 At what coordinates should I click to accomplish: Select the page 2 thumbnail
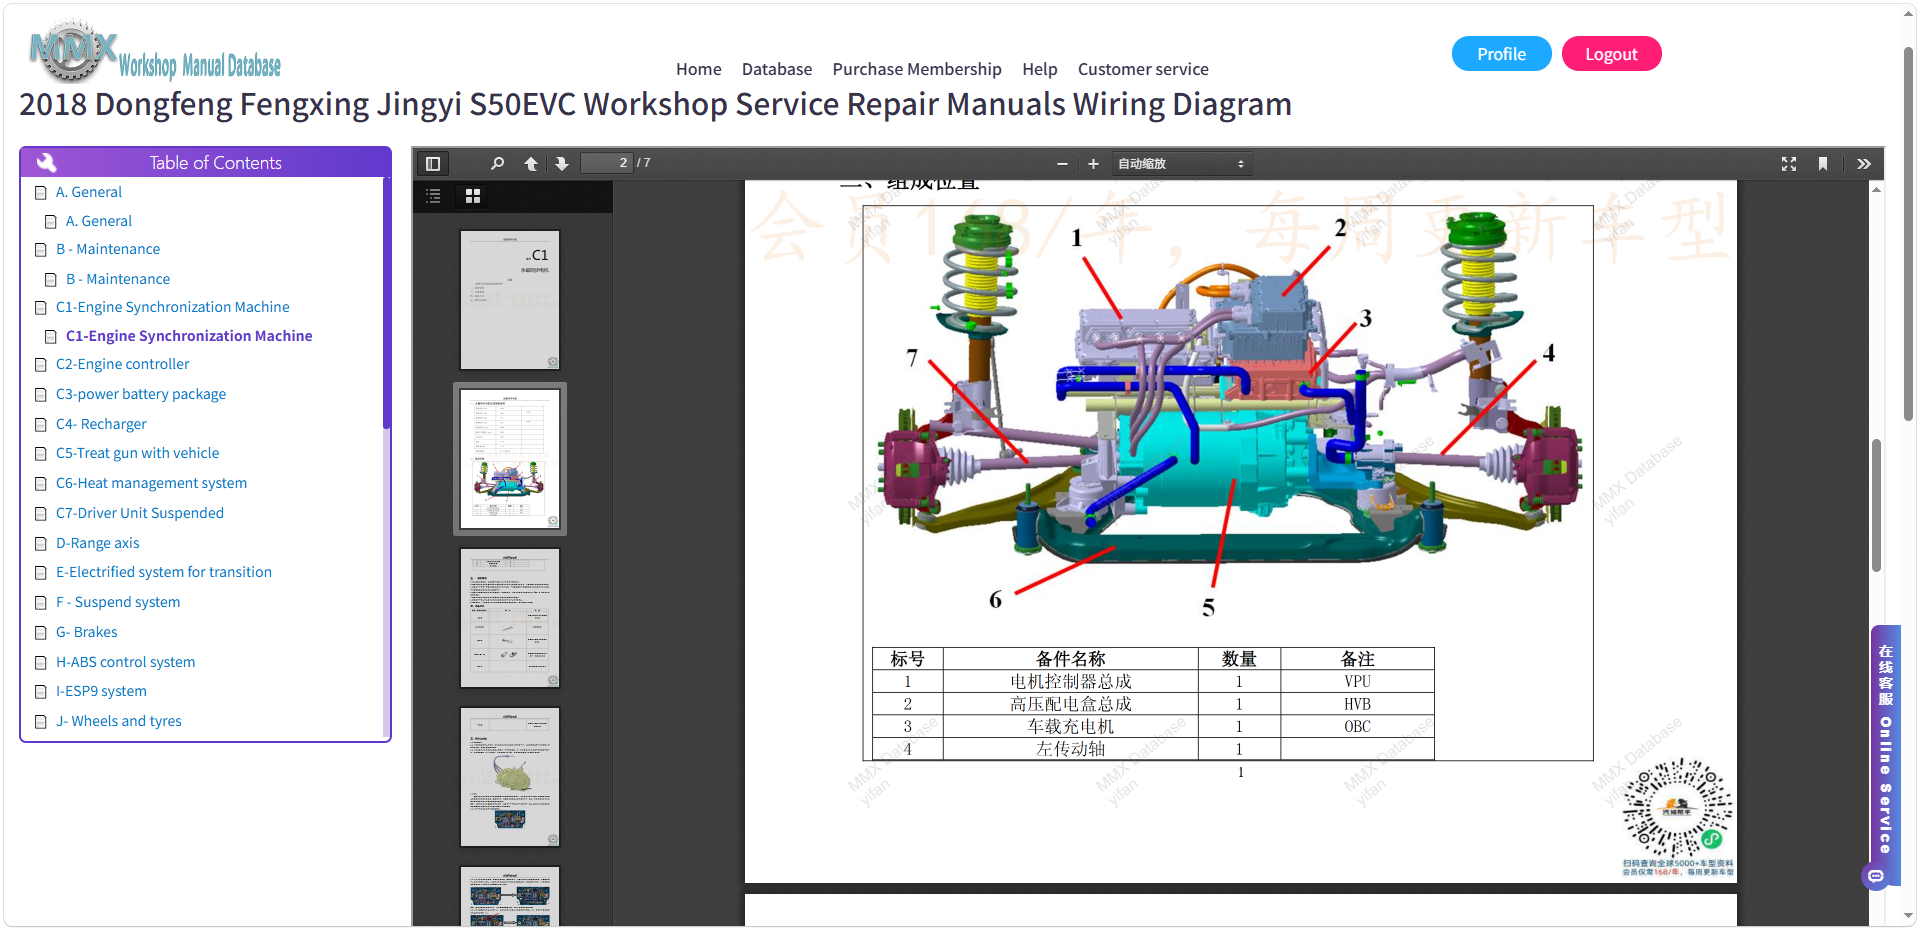510,459
